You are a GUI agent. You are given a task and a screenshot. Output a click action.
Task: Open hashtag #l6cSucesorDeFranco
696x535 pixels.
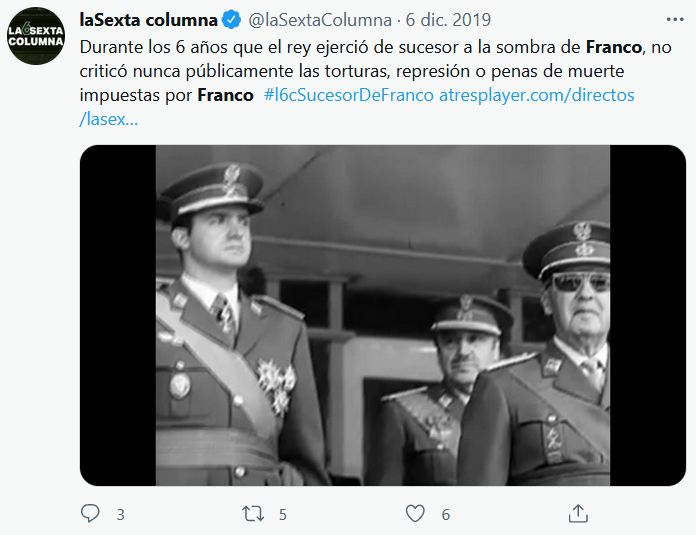pyautogui.click(x=348, y=95)
